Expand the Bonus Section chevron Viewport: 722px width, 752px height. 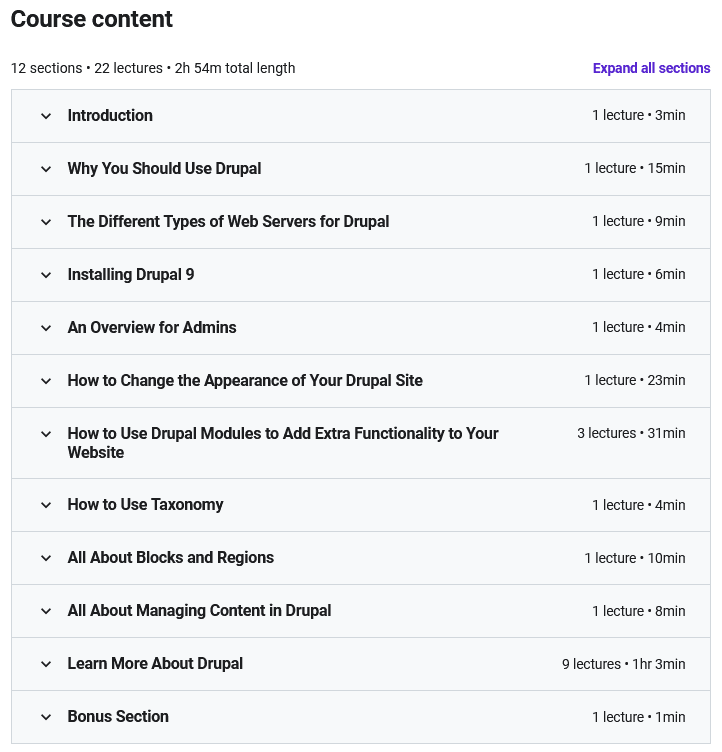46,717
